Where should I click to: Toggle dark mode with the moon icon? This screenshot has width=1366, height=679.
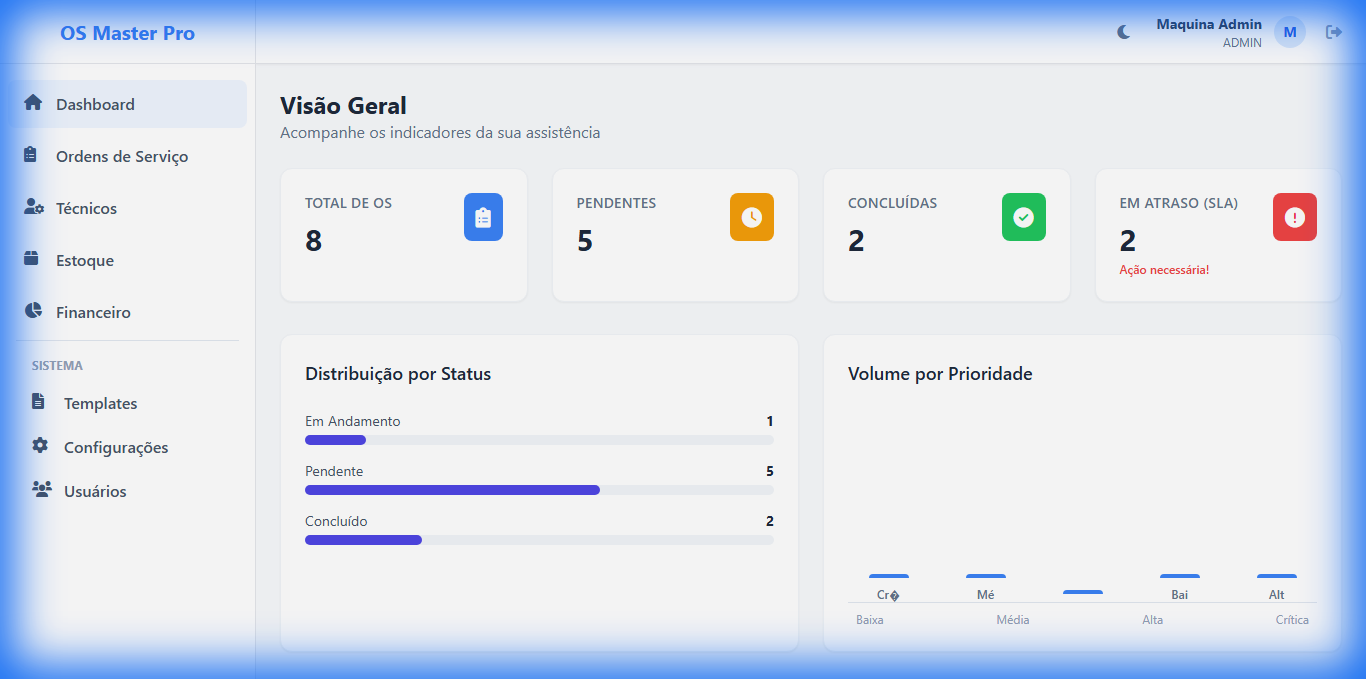[x=1124, y=31]
